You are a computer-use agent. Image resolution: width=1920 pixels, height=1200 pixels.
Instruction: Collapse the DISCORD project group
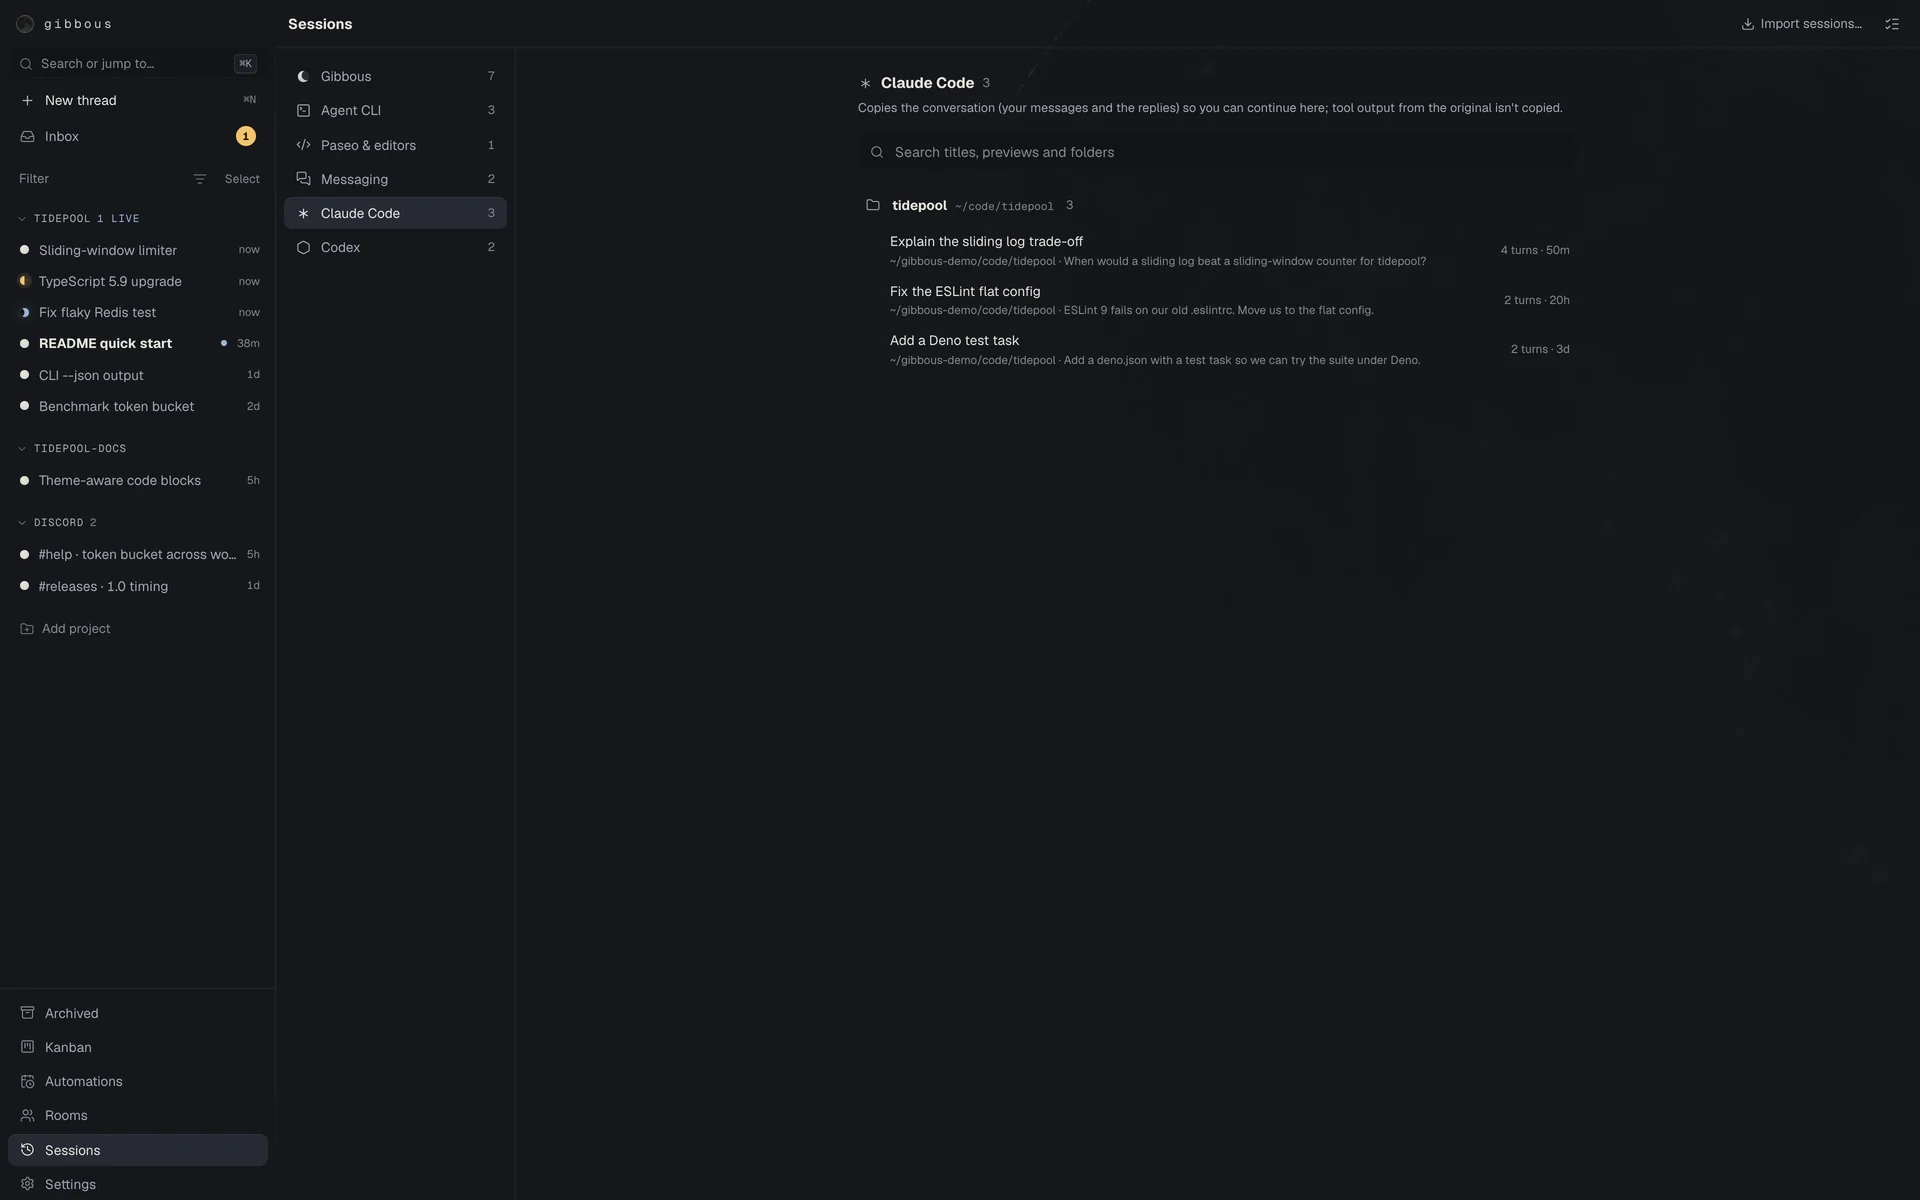point(22,522)
